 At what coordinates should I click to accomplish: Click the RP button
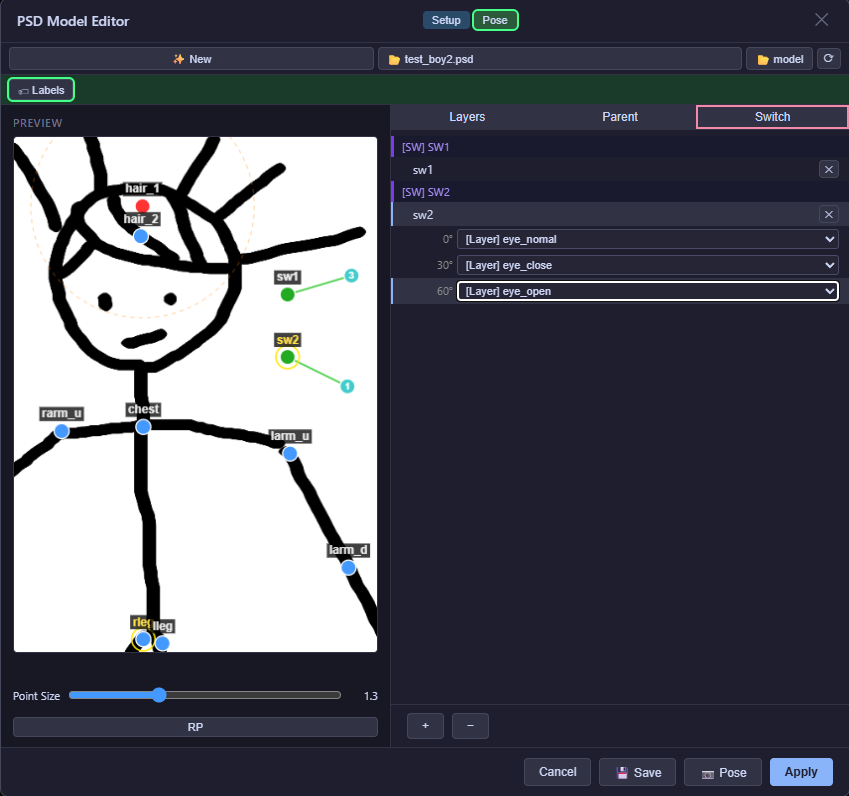pyautogui.click(x=195, y=727)
